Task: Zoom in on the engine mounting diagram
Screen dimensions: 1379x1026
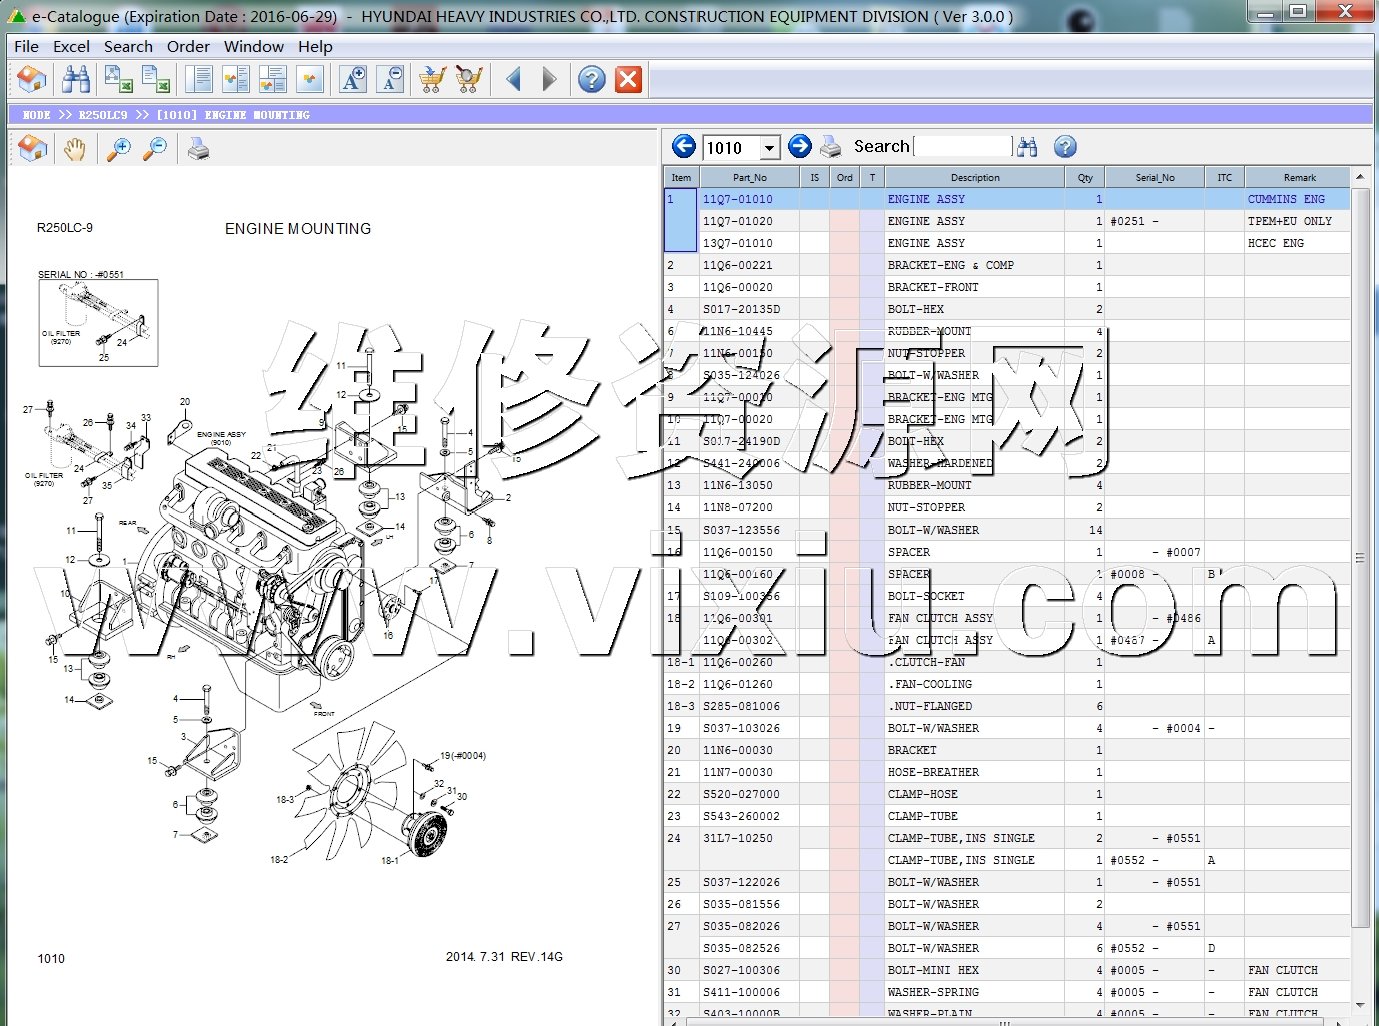Action: pyautogui.click(x=119, y=150)
